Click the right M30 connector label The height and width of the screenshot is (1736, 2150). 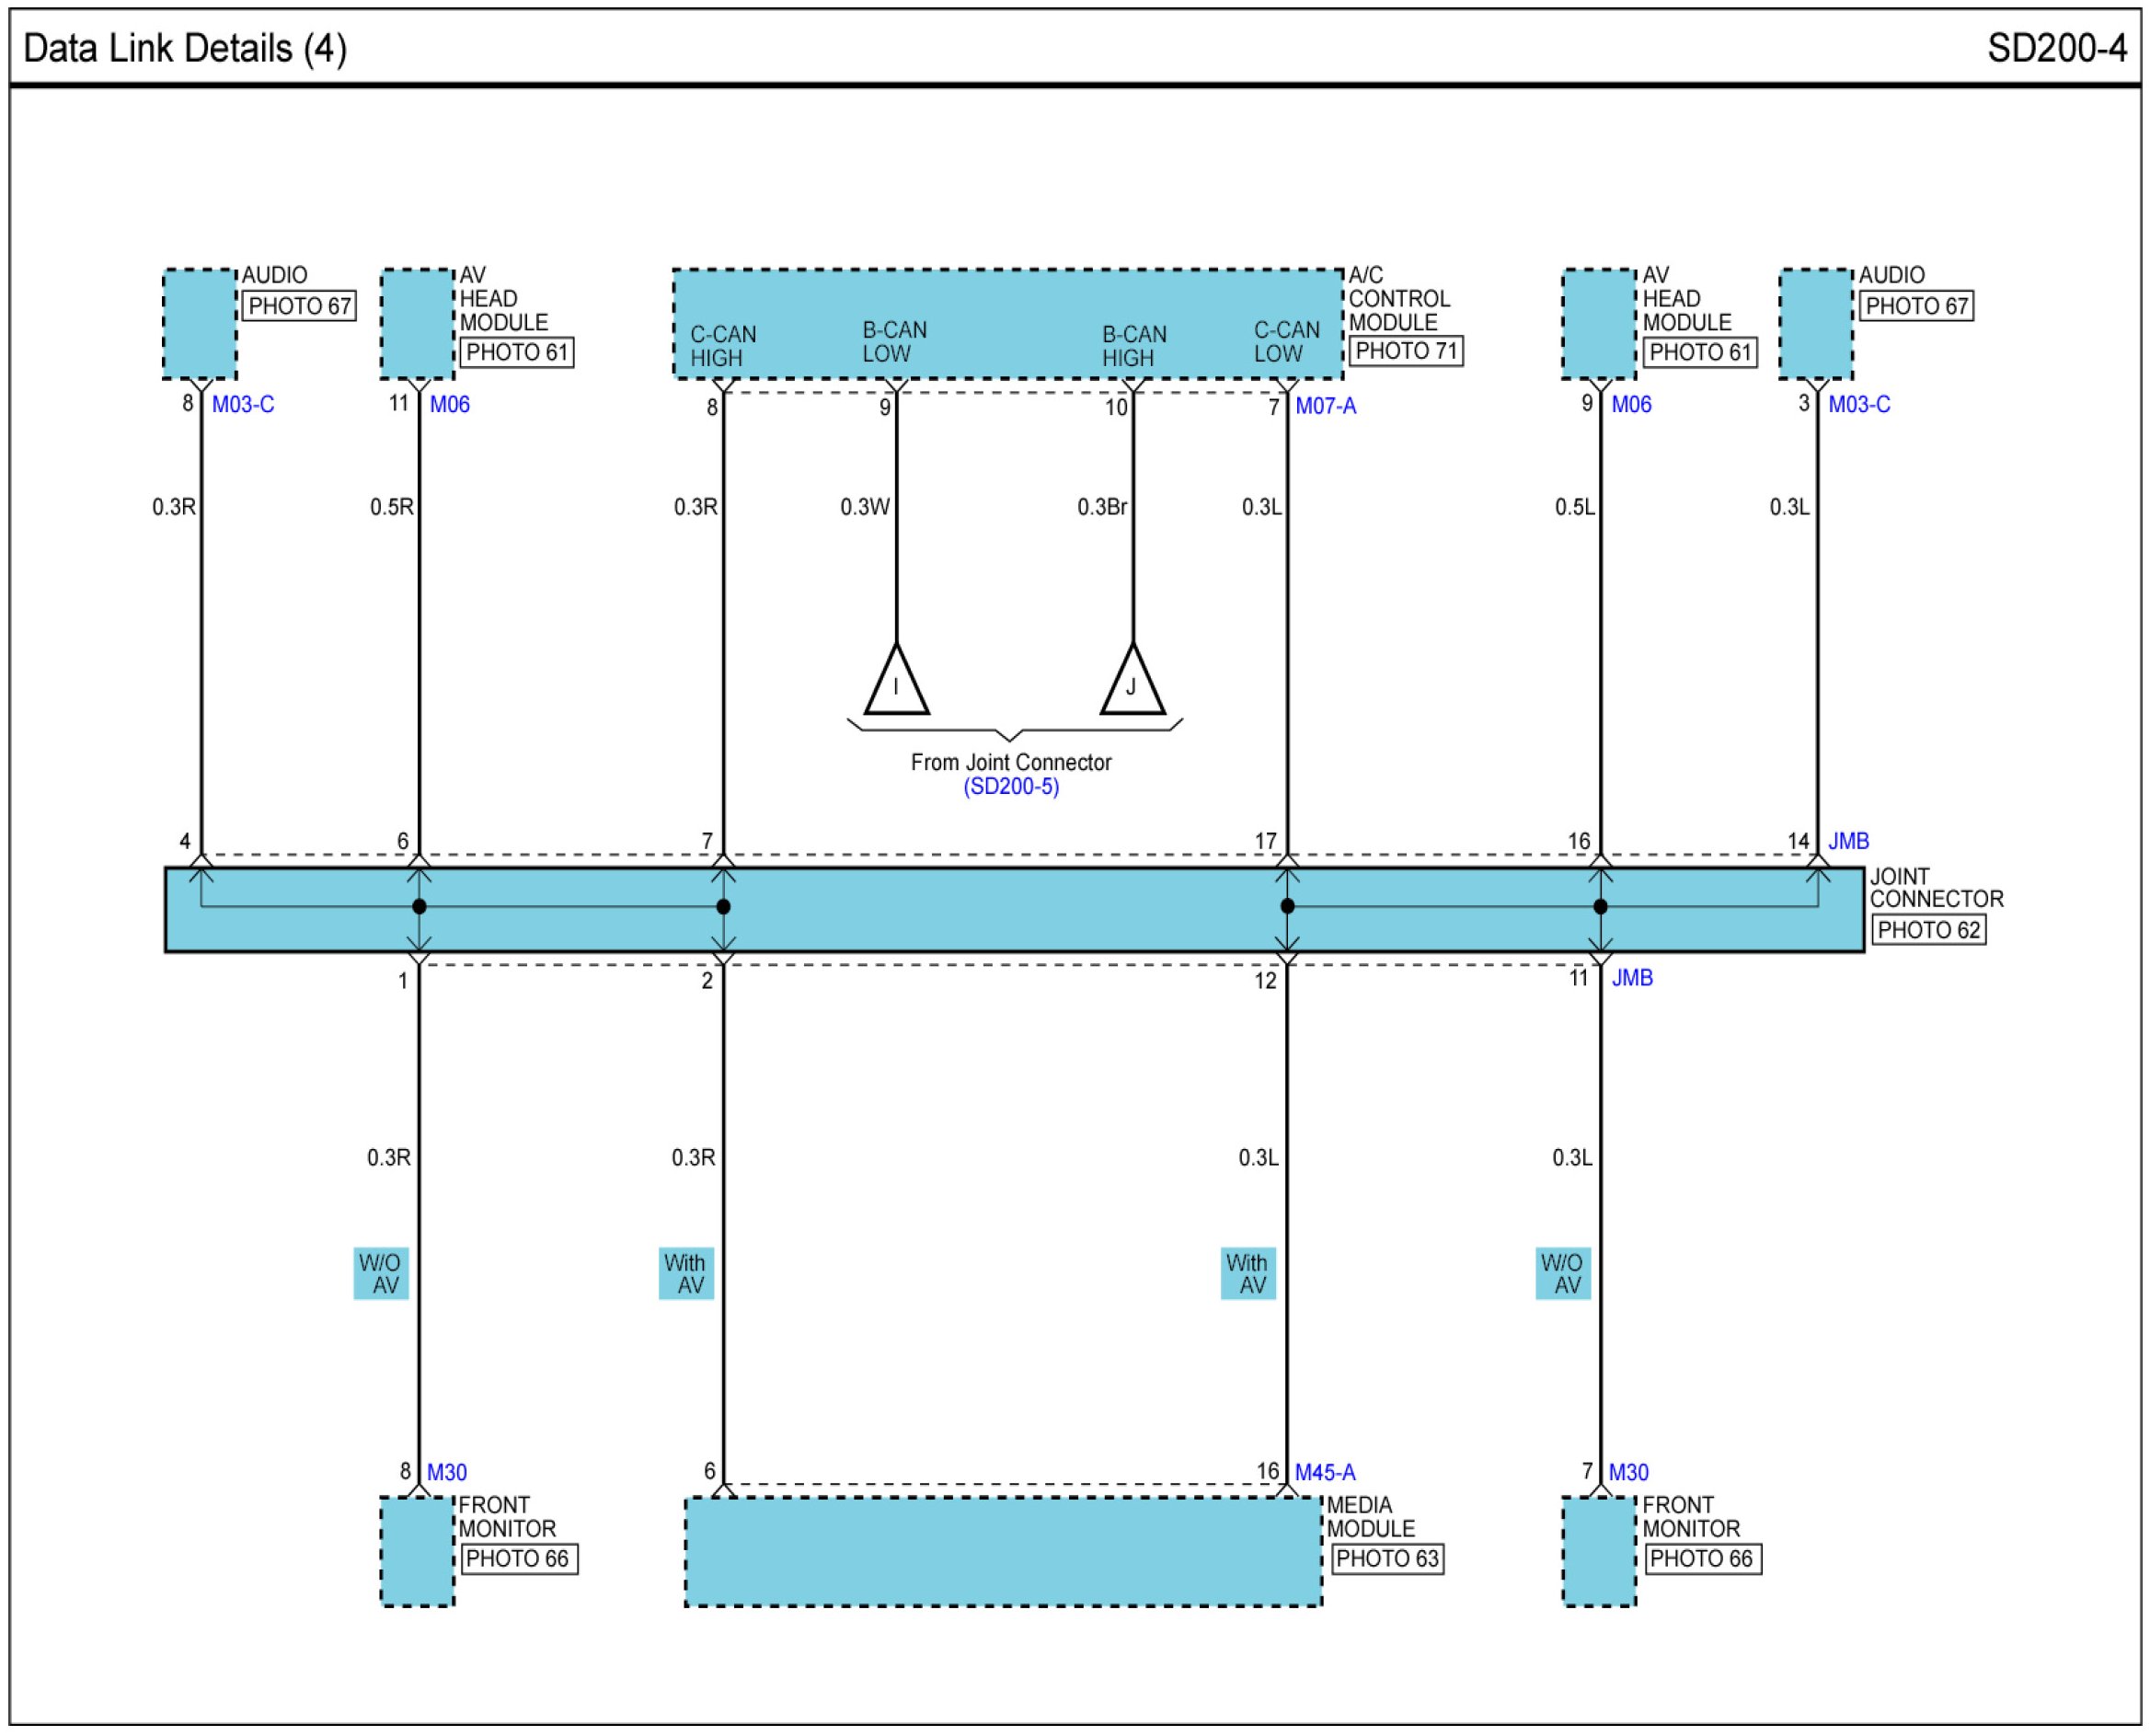1628,1472
